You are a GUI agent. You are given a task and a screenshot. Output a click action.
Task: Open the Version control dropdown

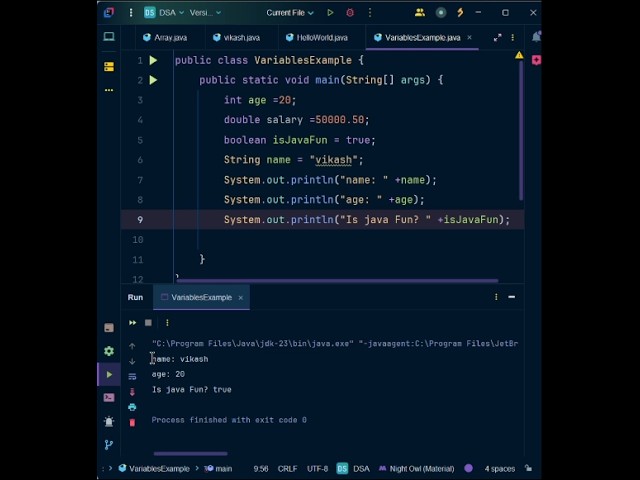205,13
